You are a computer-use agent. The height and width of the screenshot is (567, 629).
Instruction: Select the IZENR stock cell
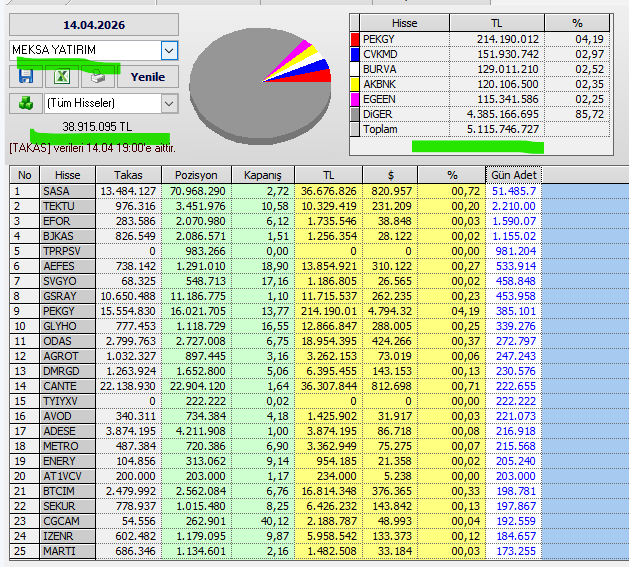(x=67, y=537)
